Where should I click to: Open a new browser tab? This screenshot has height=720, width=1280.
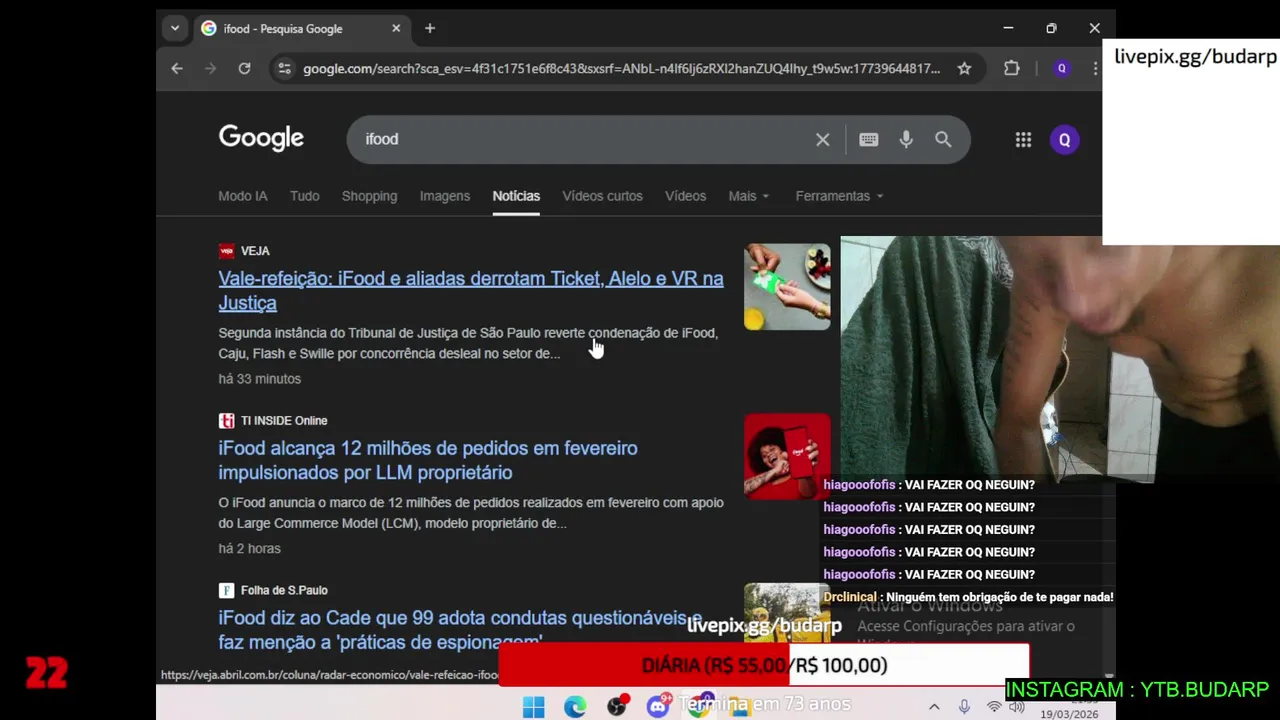[x=430, y=28]
